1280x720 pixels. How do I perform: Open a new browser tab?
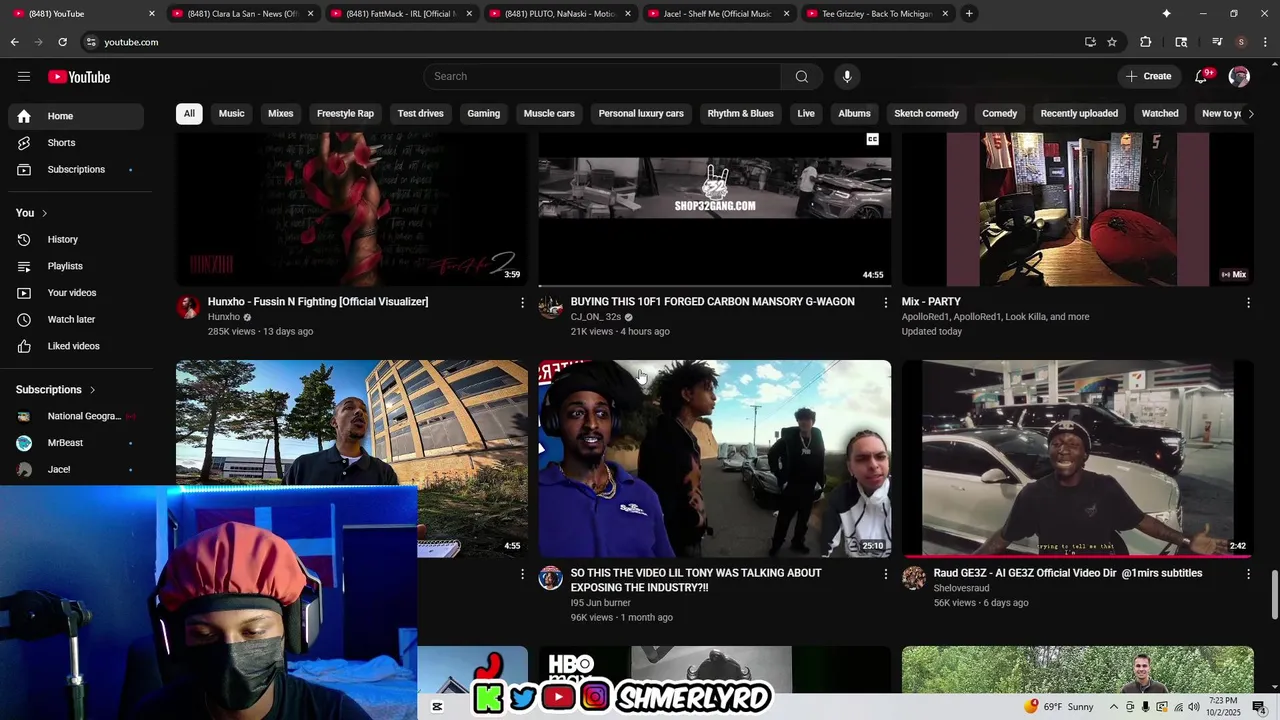pos(969,13)
